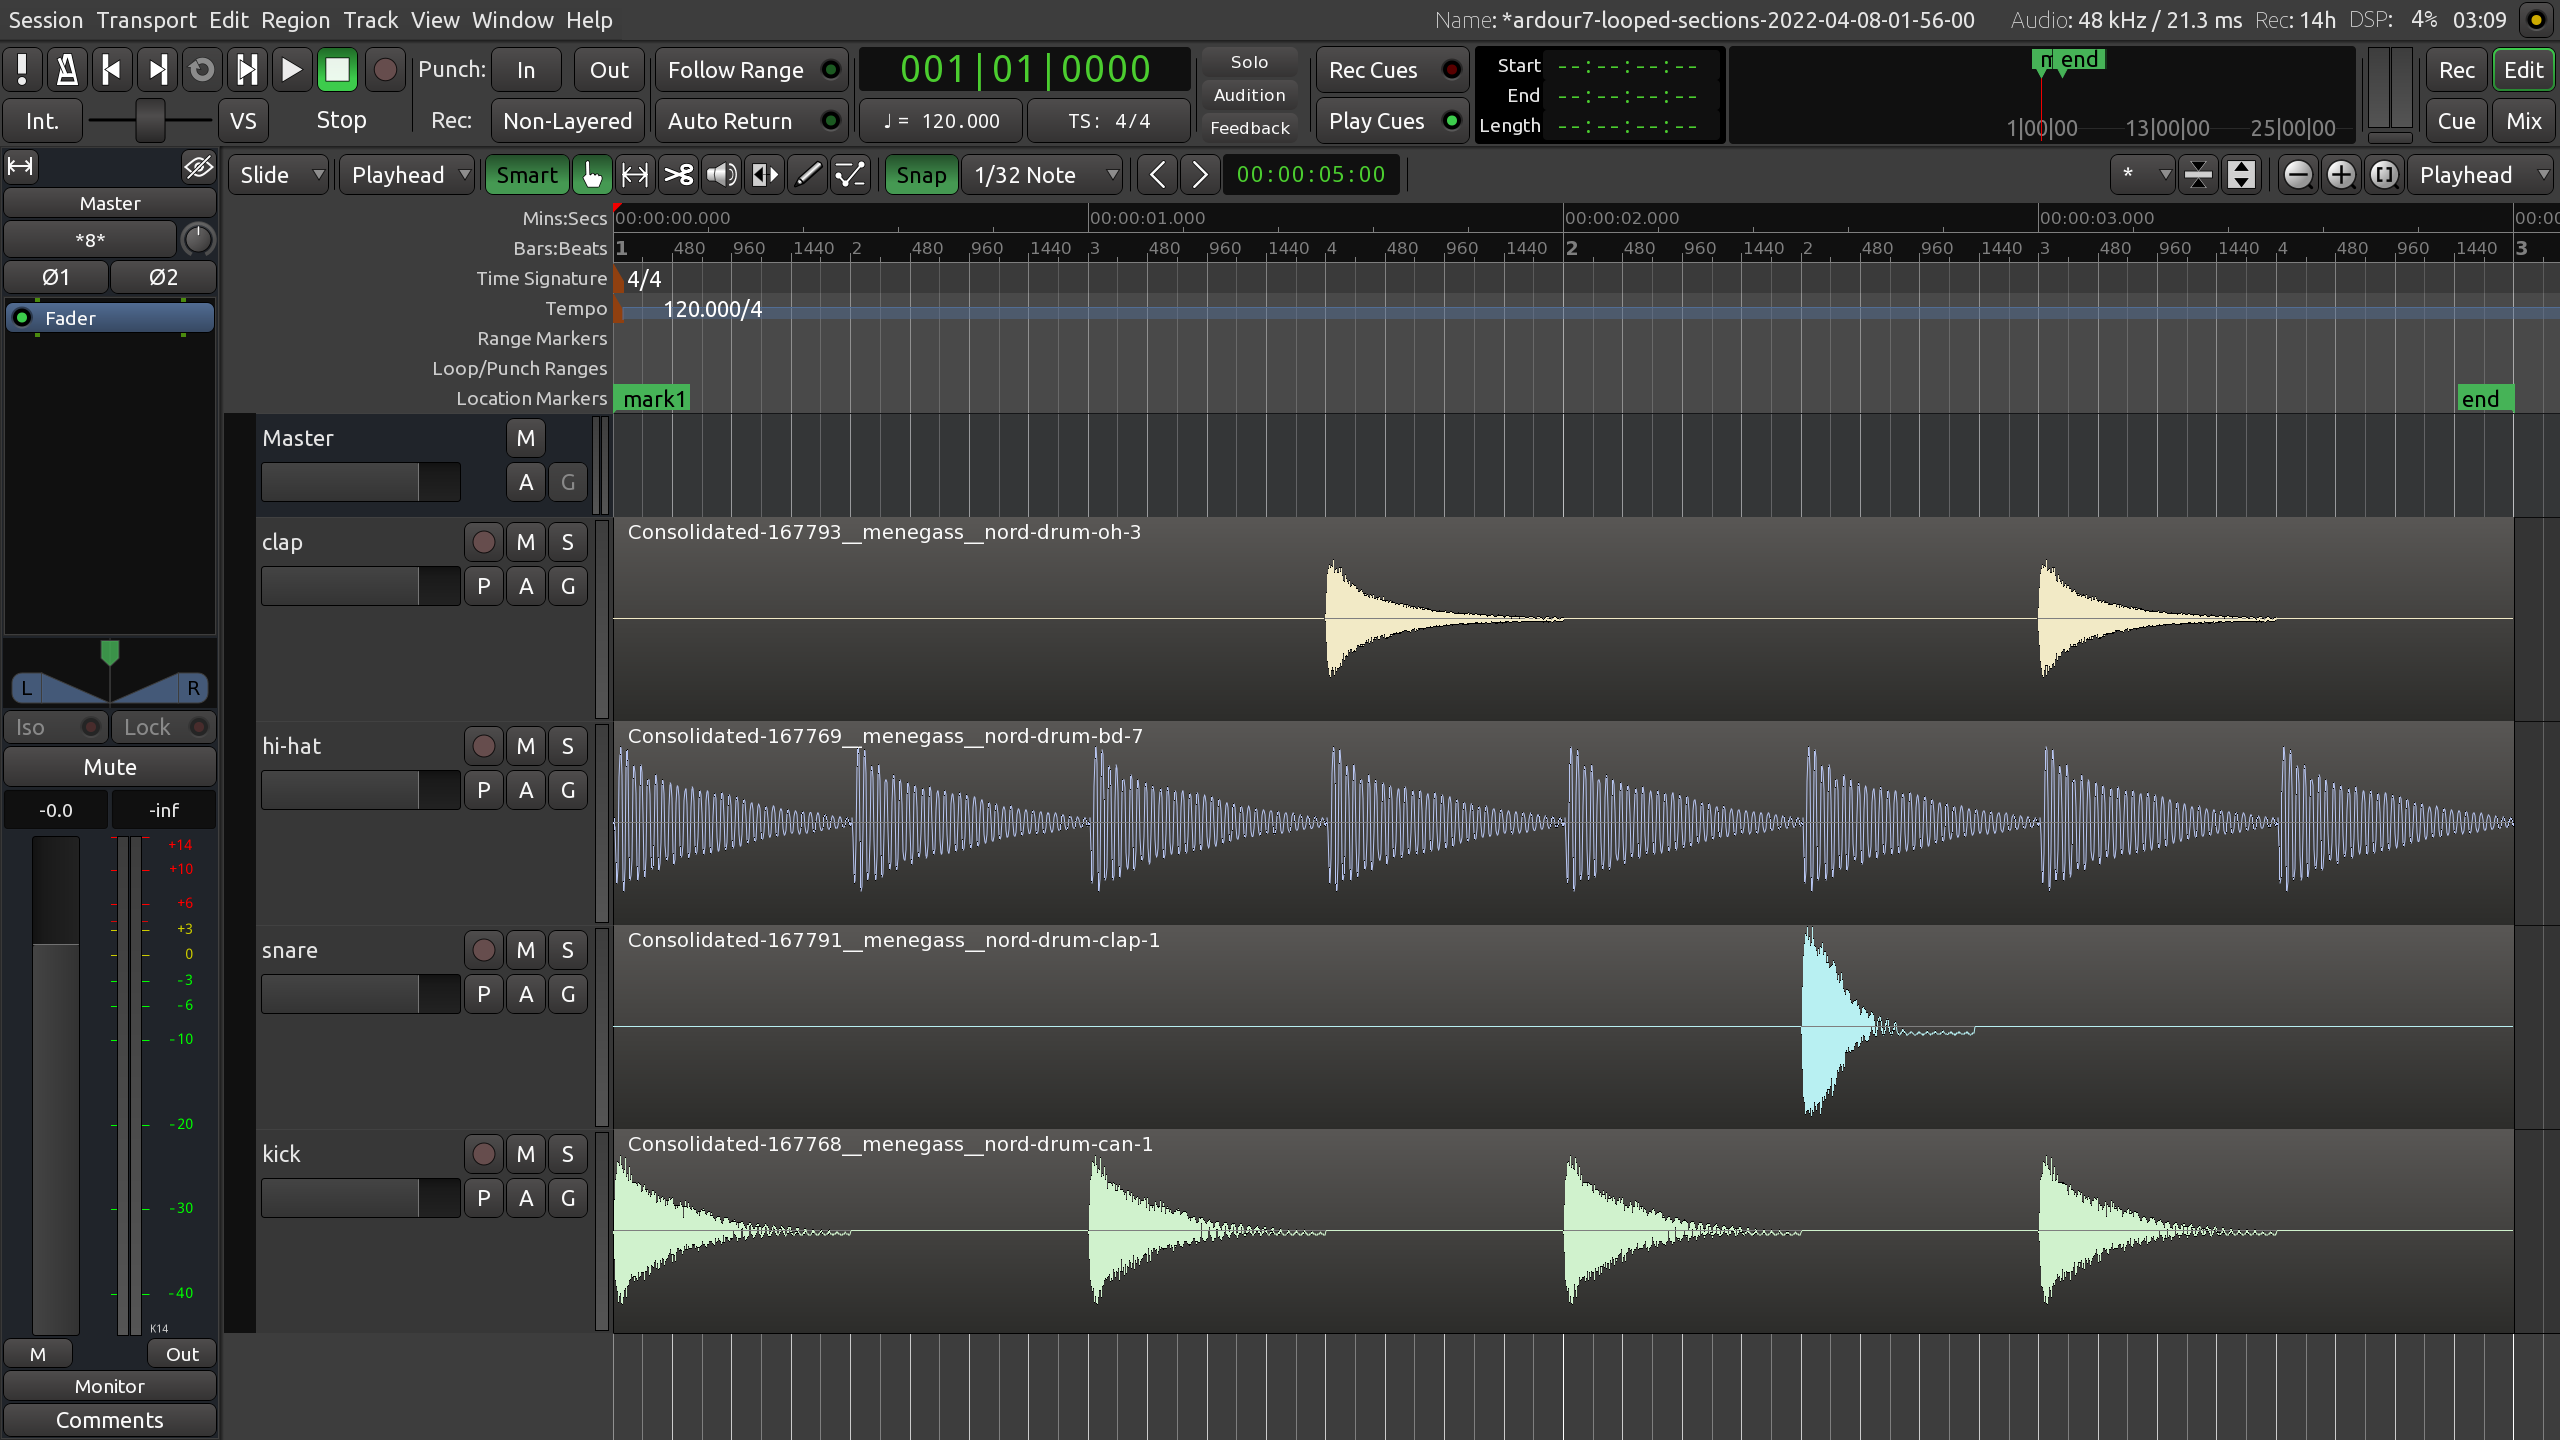2560x1440 pixels.
Task: Open the Track menu
Action: [371, 20]
